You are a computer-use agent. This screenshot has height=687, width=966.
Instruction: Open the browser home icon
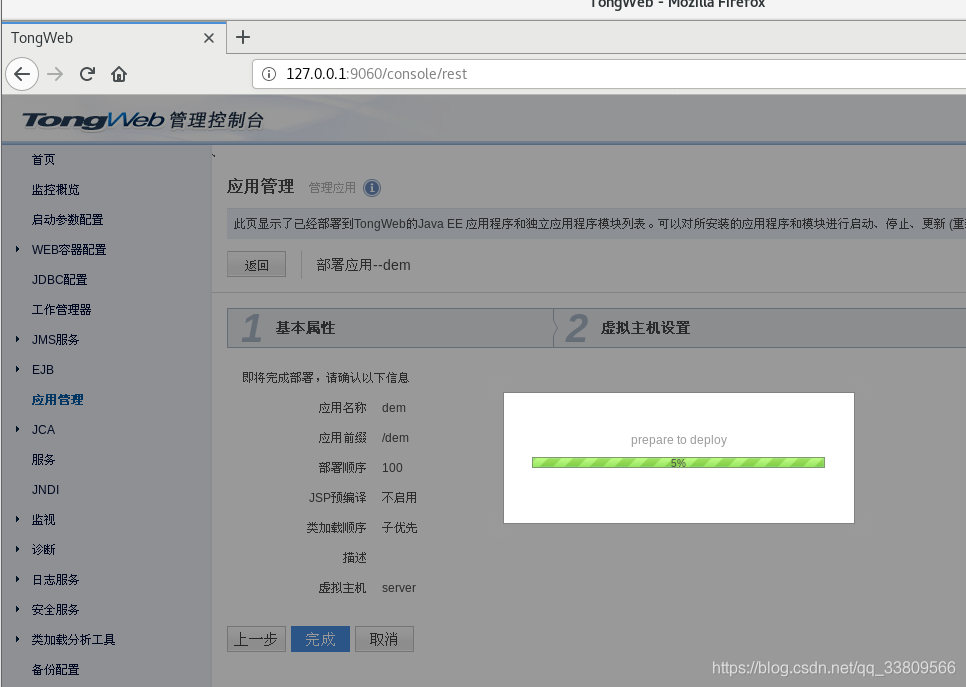[x=119, y=74]
